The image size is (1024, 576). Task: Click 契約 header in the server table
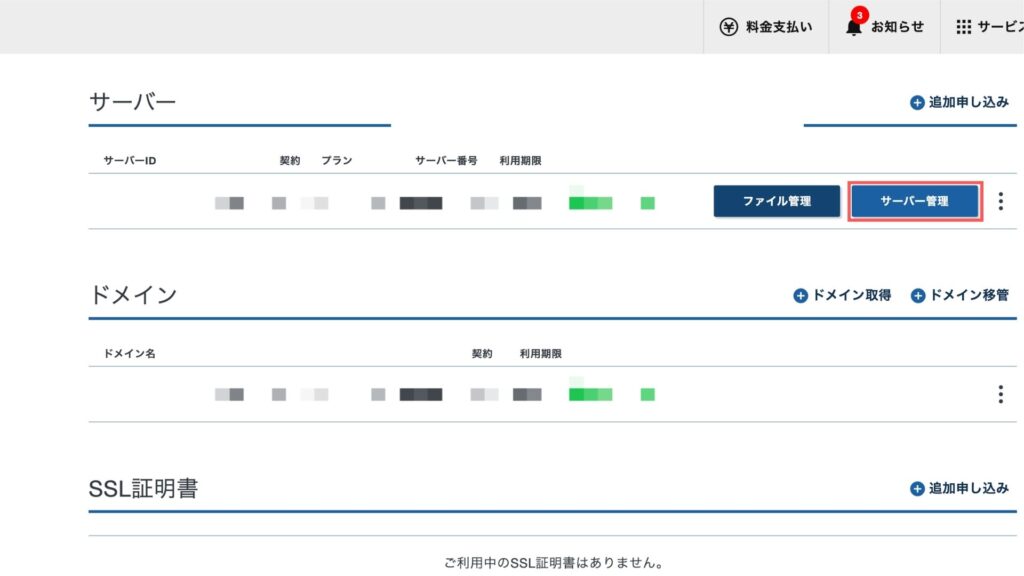coord(290,161)
